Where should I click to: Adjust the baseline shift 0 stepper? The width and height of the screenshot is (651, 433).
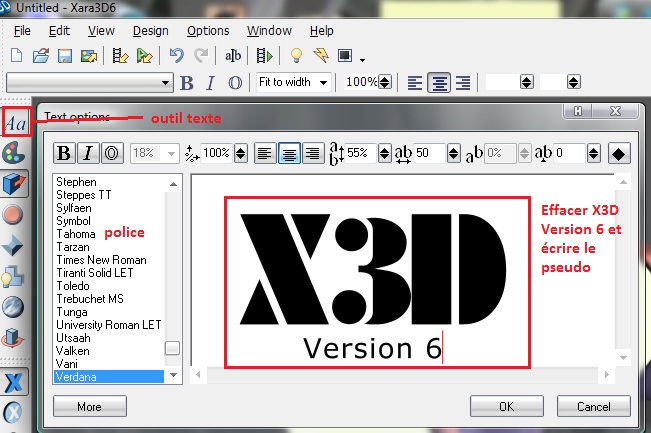point(594,154)
